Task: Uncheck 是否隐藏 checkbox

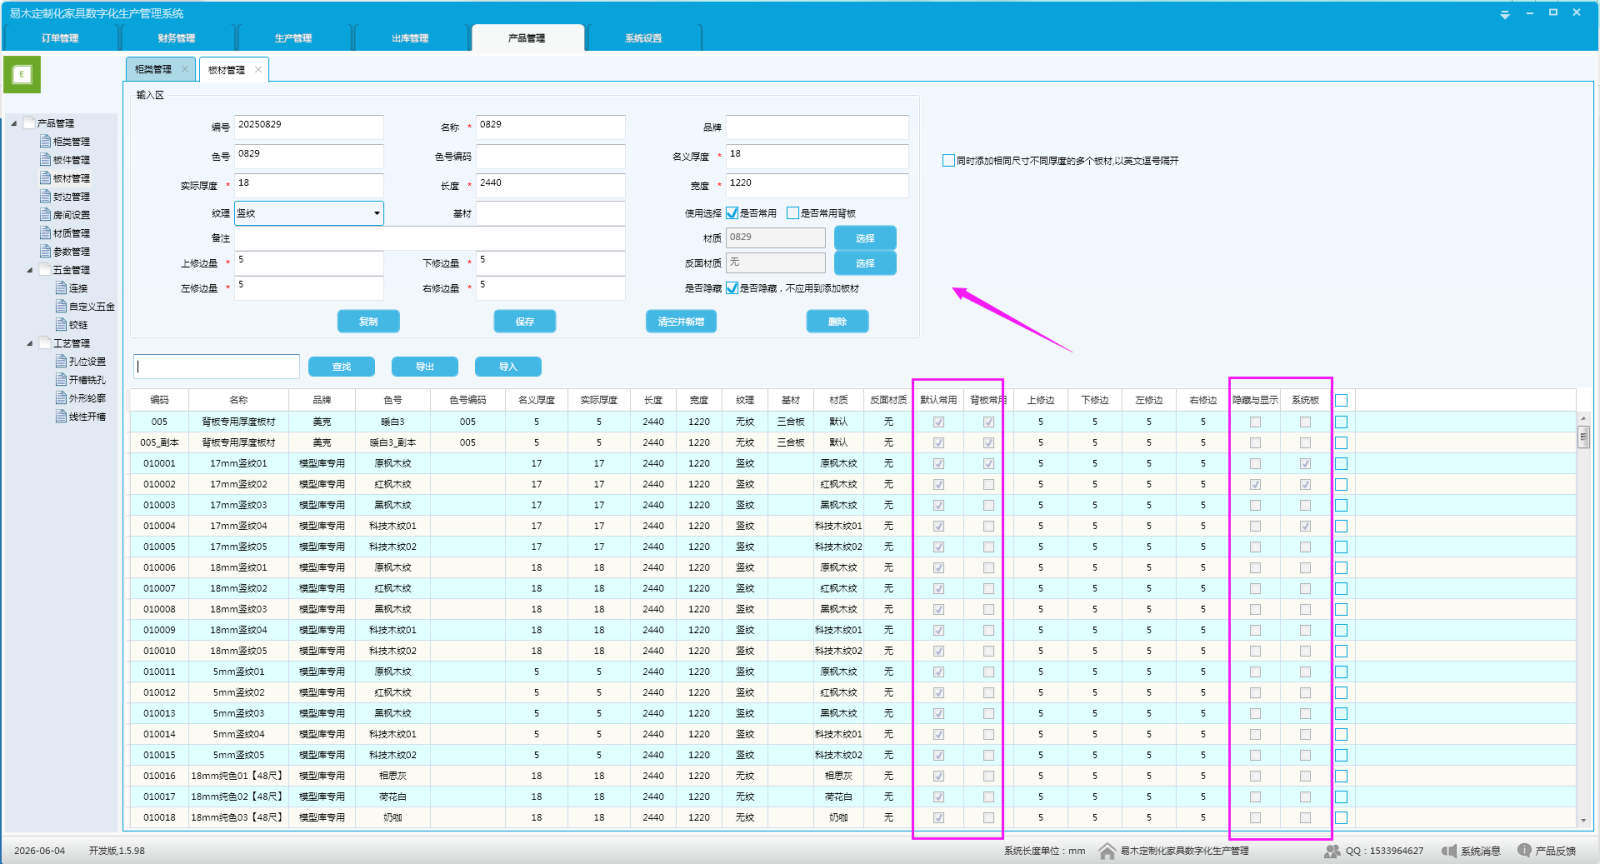Action: [732, 288]
